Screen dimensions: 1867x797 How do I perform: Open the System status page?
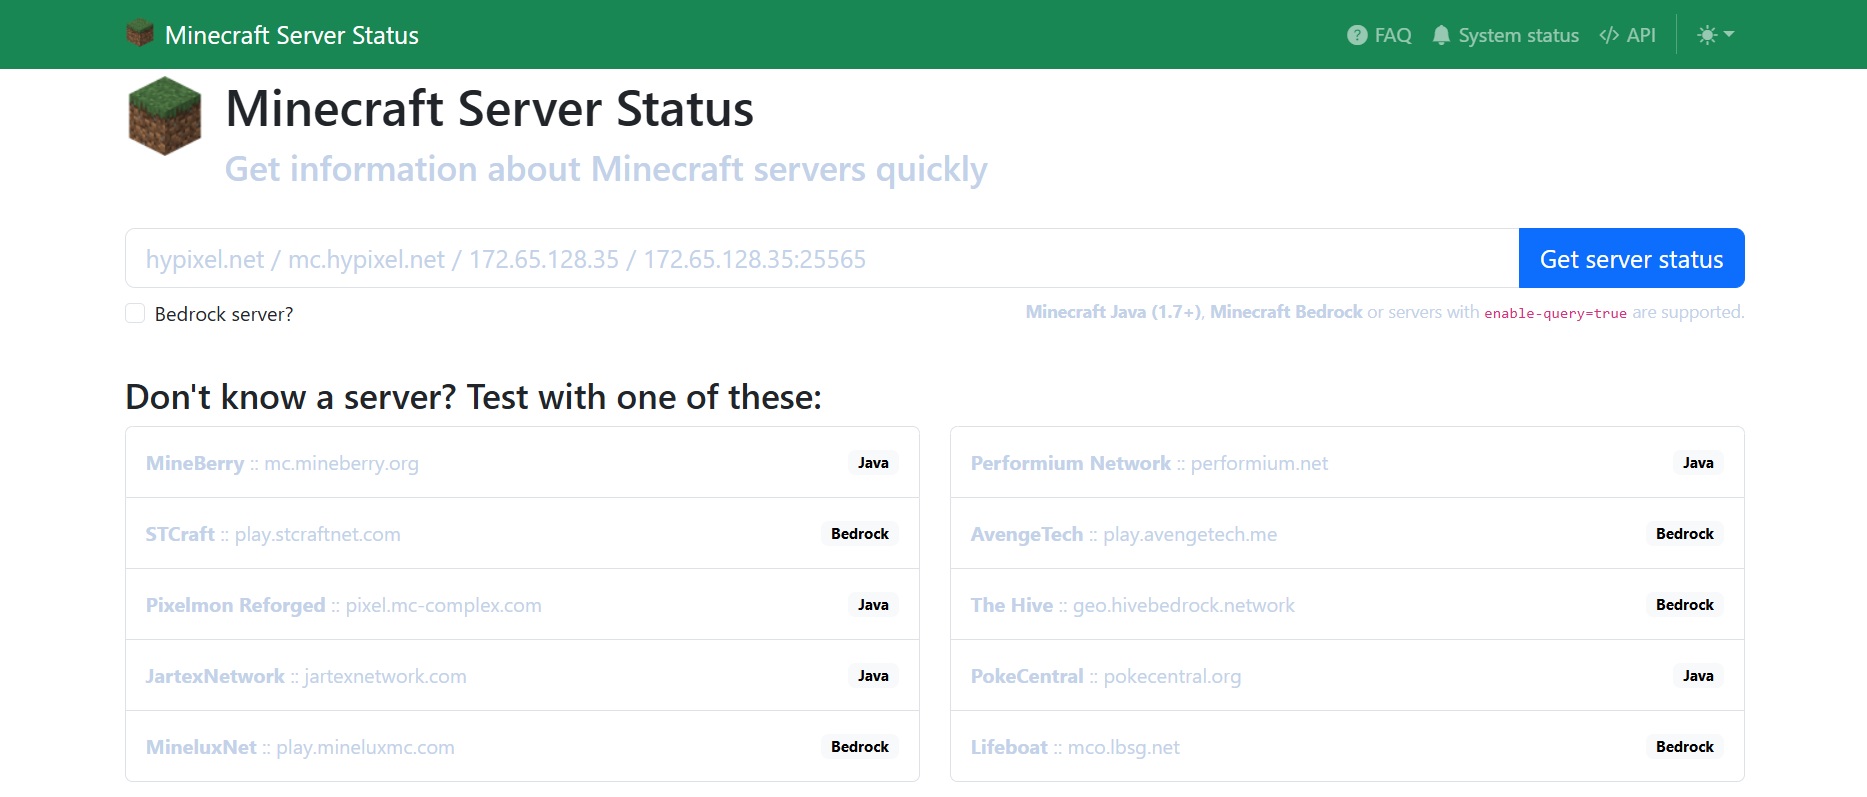coord(1517,35)
